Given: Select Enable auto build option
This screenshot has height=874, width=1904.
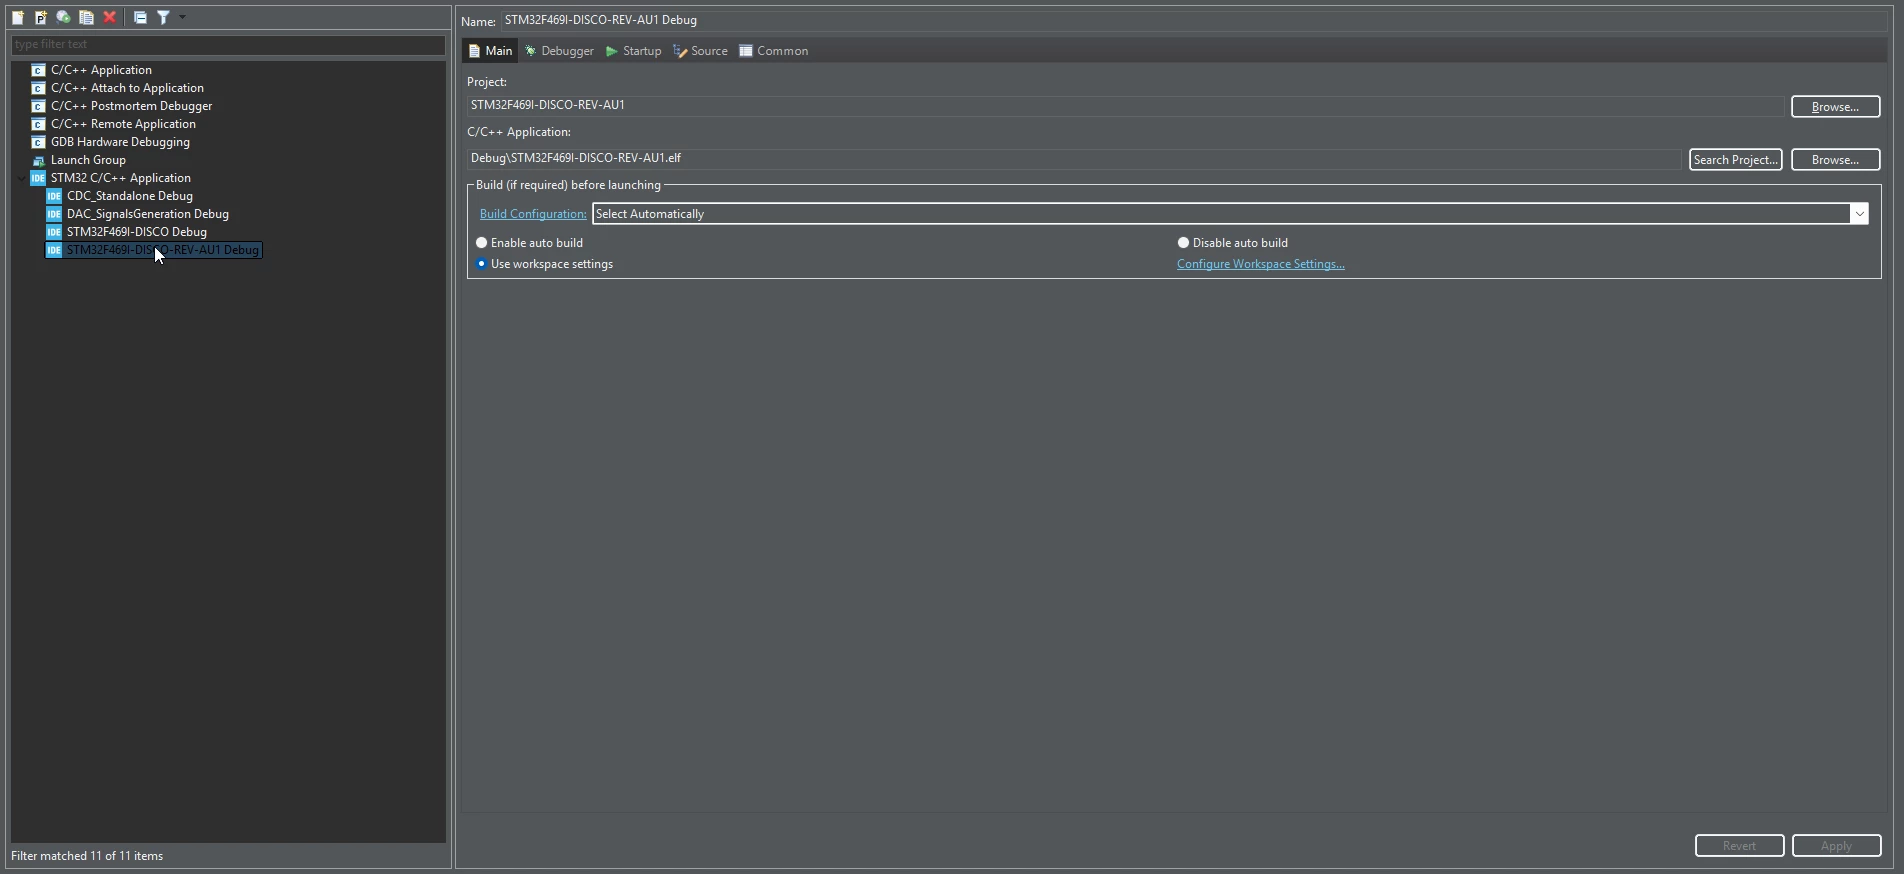Looking at the screenshot, I should [x=530, y=243].
